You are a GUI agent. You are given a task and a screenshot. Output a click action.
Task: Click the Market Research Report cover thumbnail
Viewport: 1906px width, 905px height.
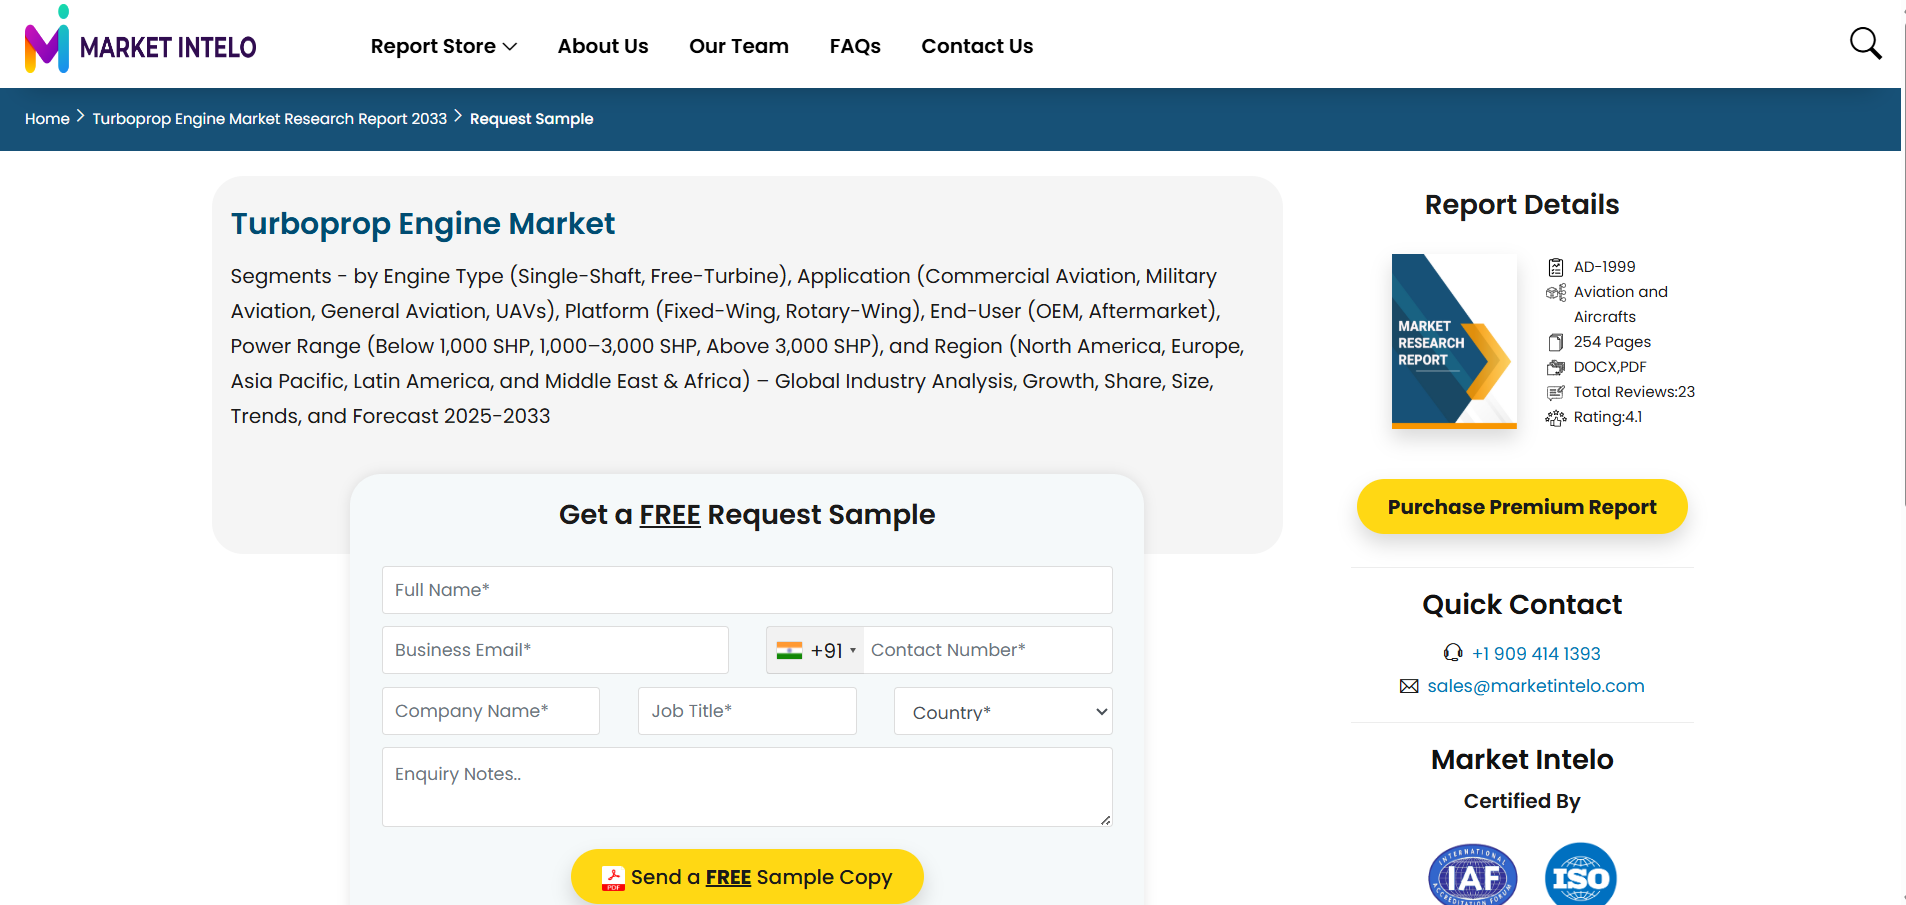pos(1454,341)
